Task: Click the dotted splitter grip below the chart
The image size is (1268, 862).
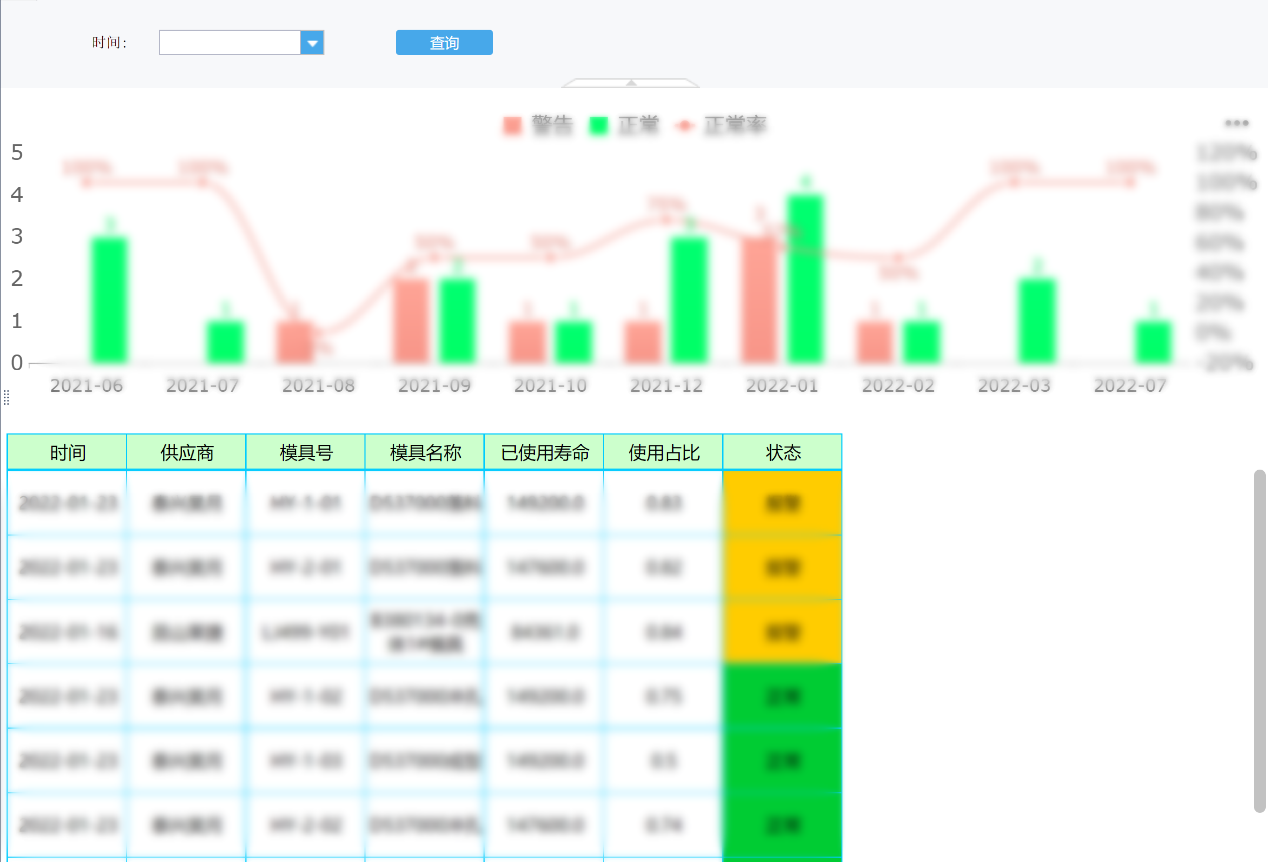Action: click(x=6, y=398)
